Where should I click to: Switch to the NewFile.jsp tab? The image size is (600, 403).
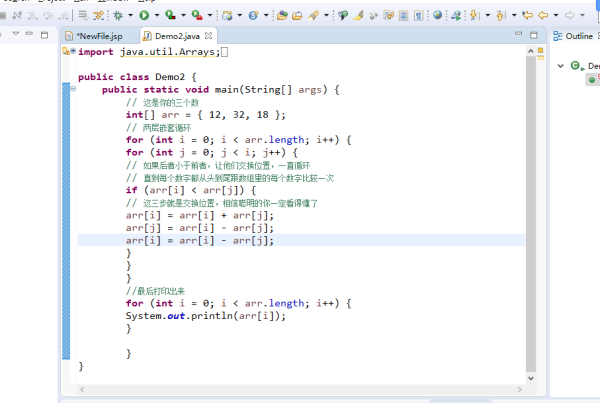pyautogui.click(x=99, y=36)
